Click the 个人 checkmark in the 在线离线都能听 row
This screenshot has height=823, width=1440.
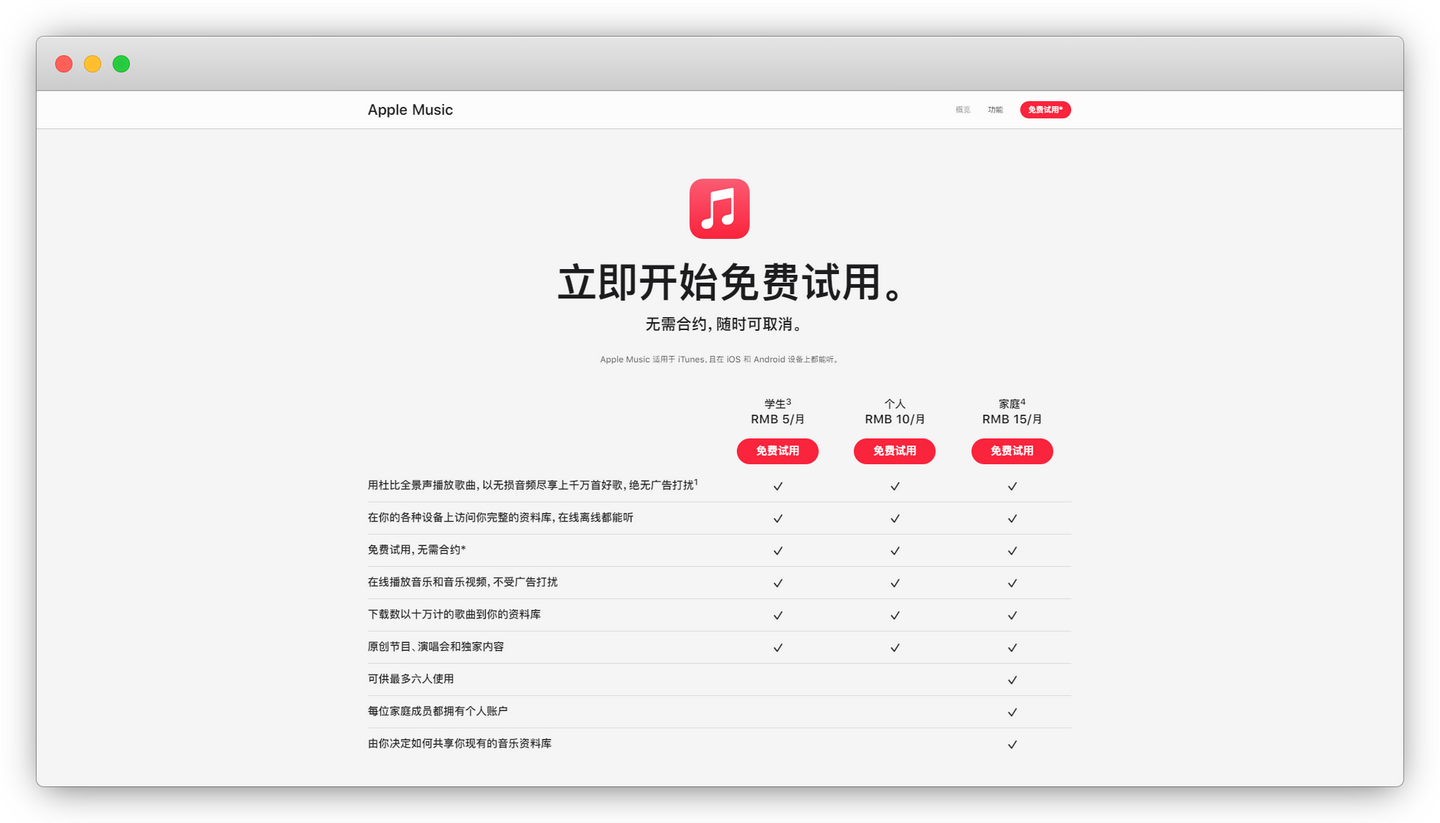click(x=894, y=518)
